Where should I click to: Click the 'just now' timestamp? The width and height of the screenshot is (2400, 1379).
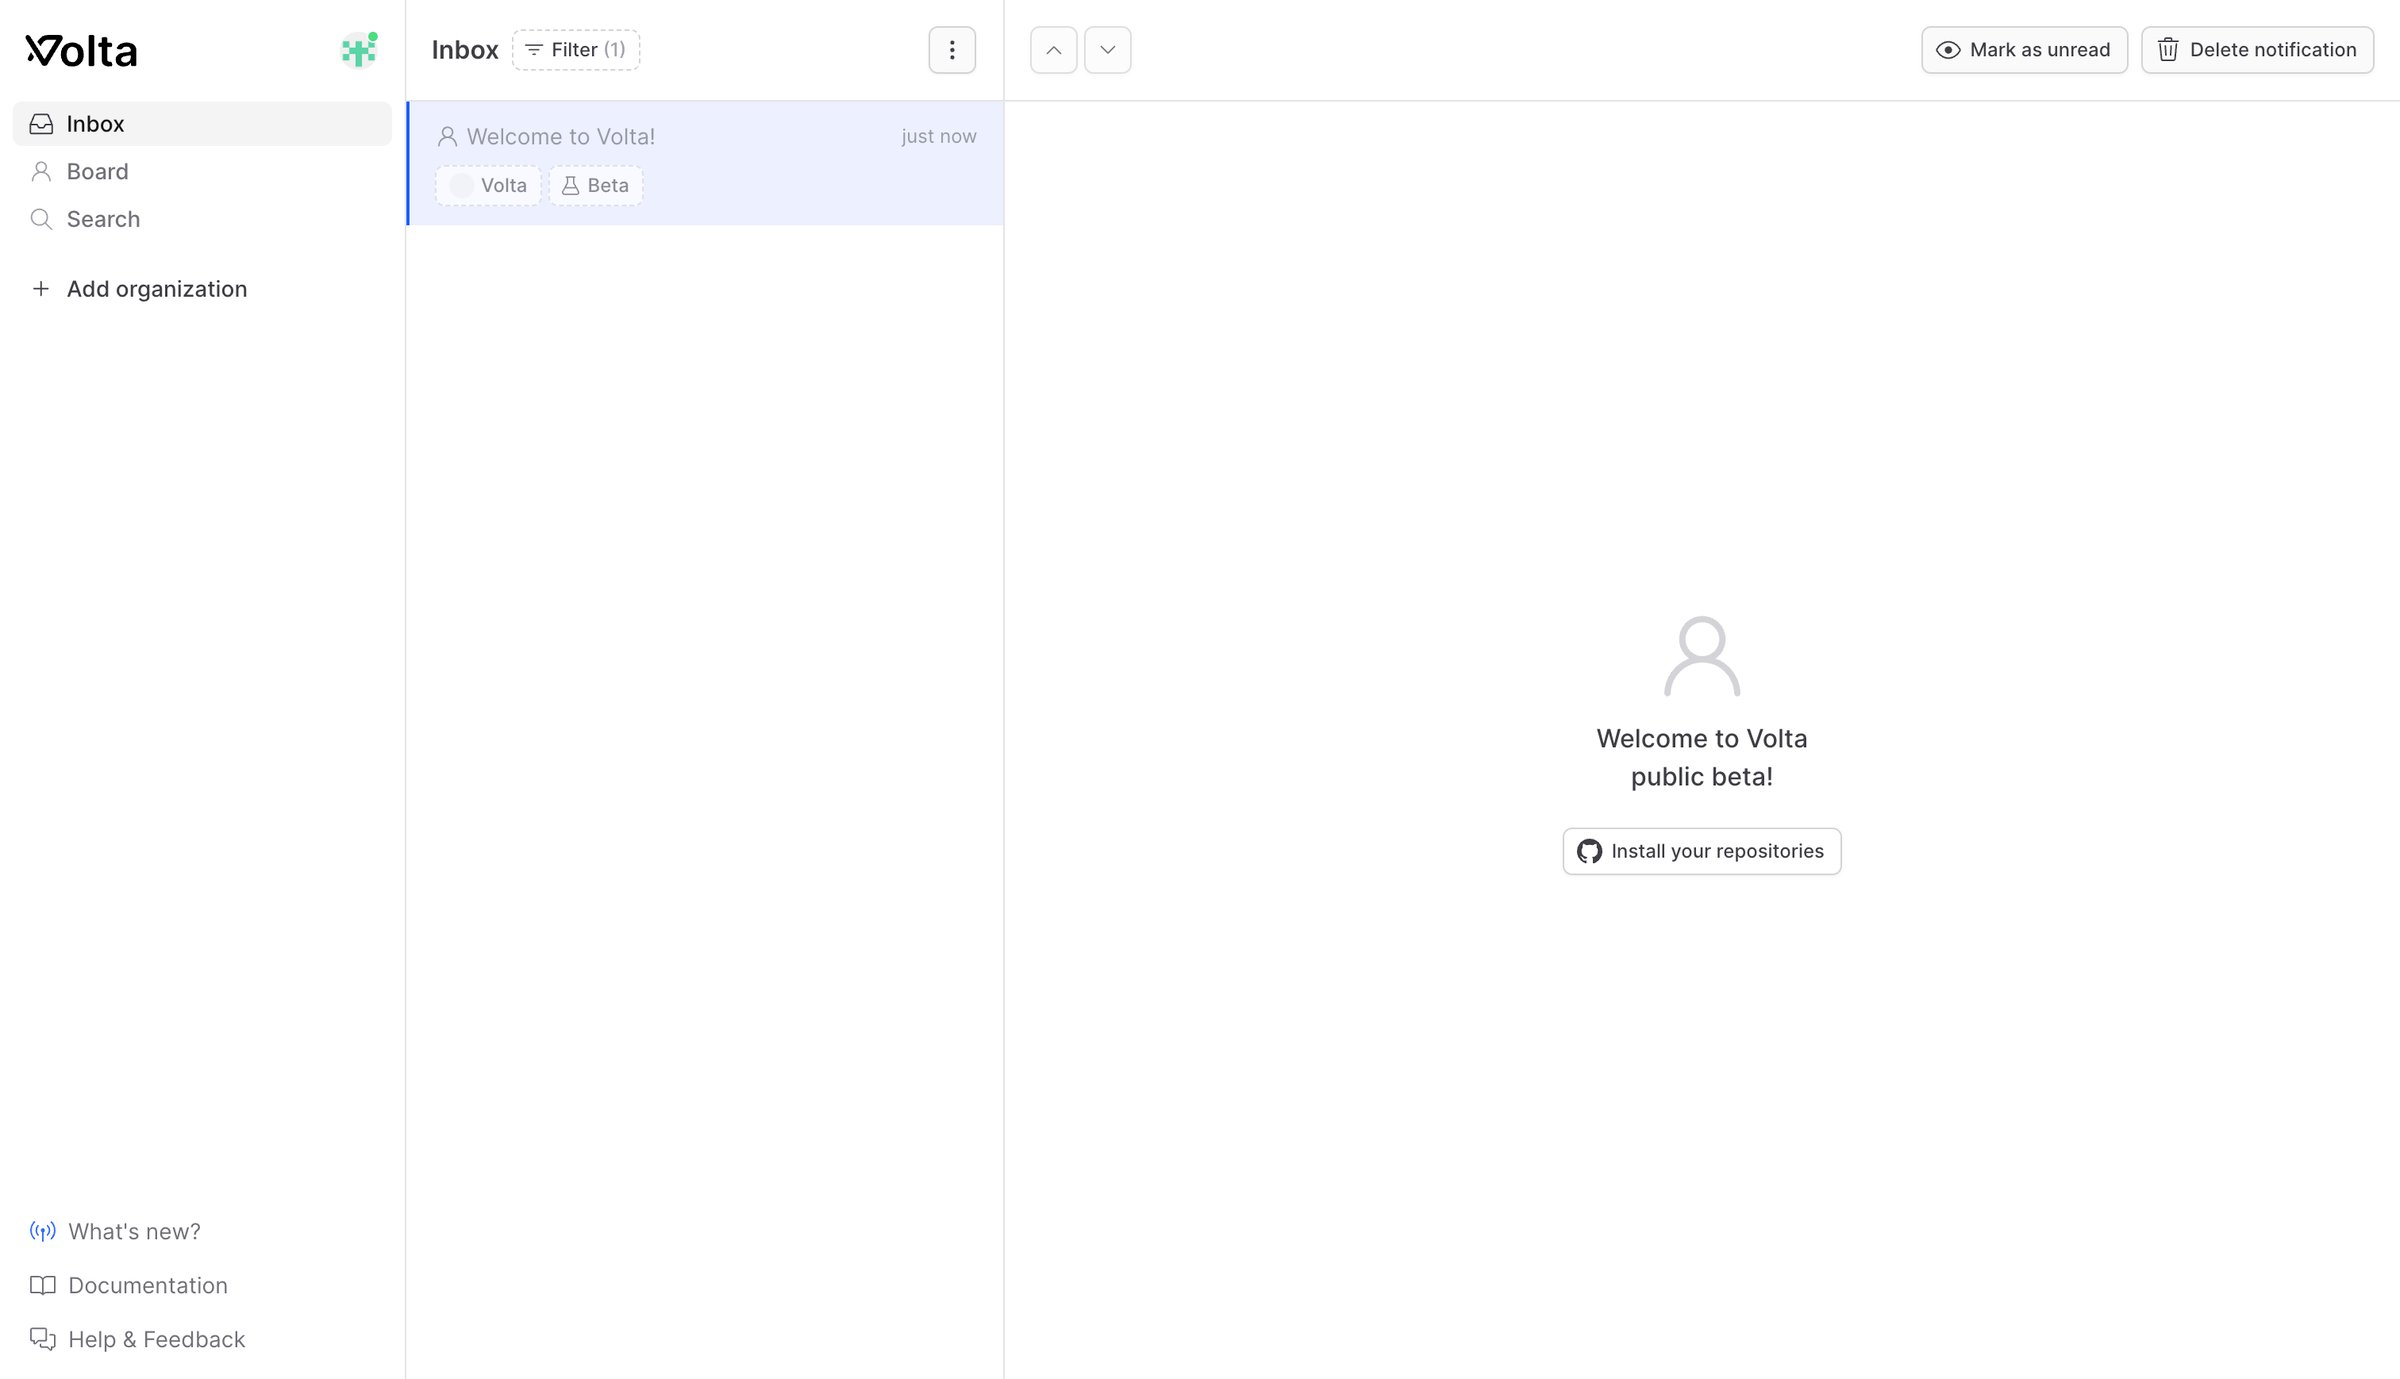938,136
